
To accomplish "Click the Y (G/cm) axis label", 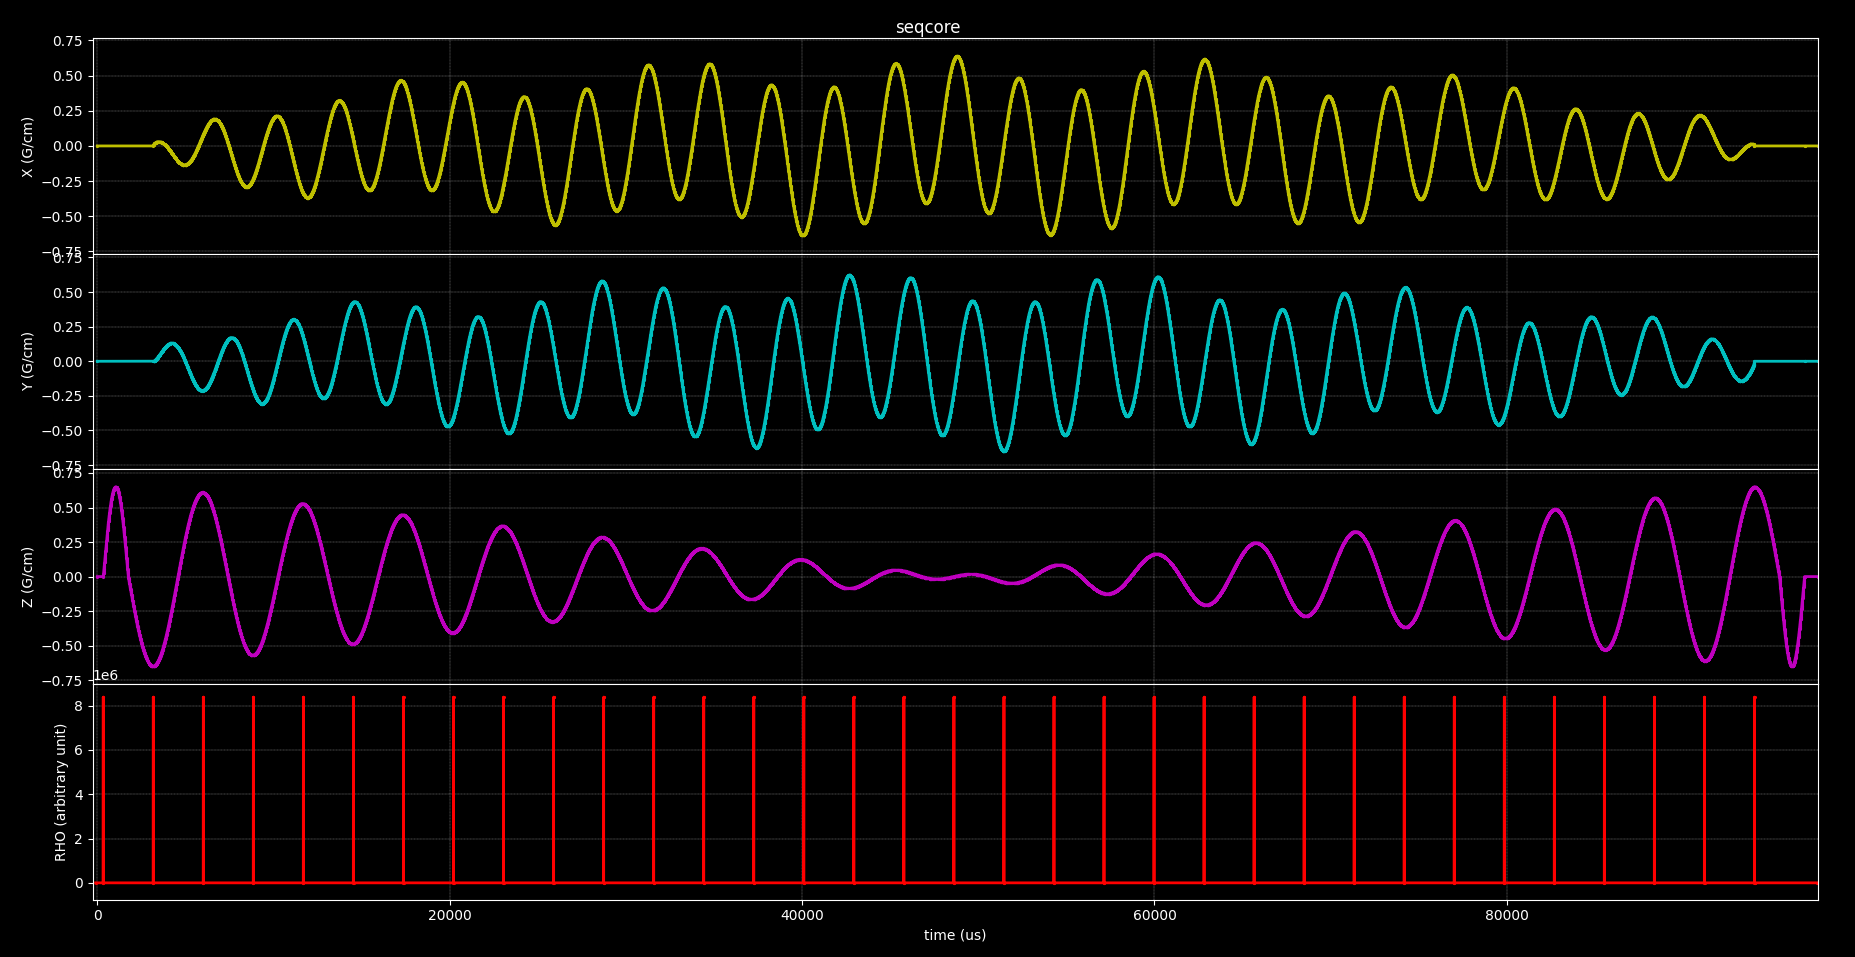I will point(28,361).
